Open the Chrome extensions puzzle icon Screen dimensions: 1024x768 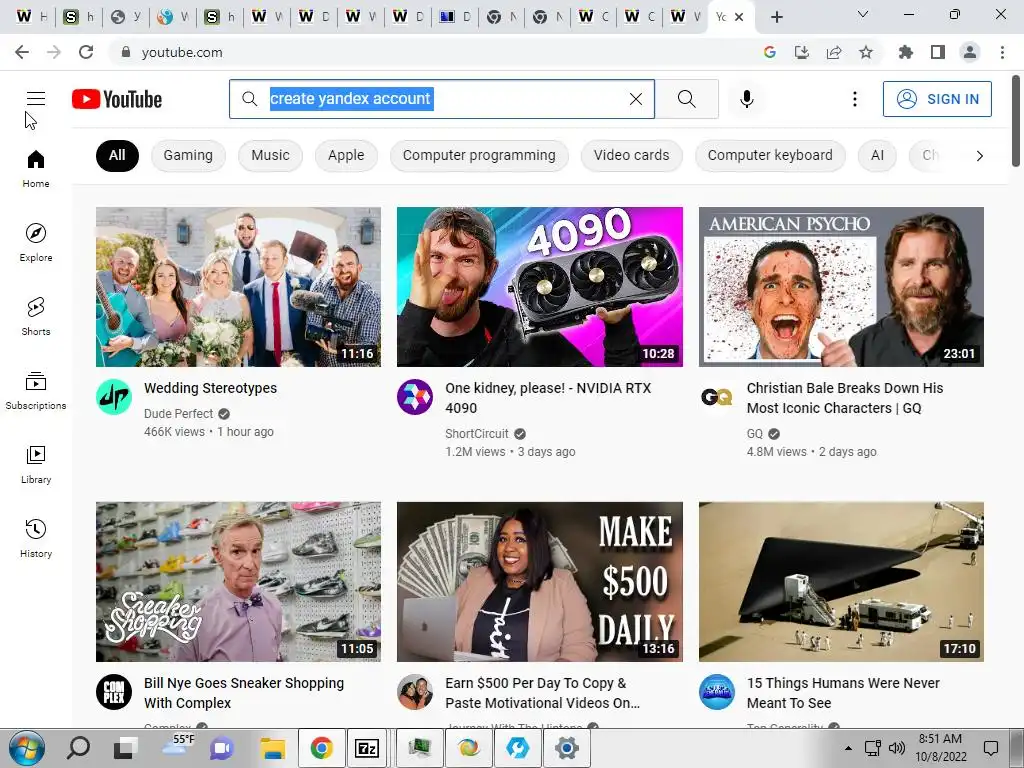905,52
